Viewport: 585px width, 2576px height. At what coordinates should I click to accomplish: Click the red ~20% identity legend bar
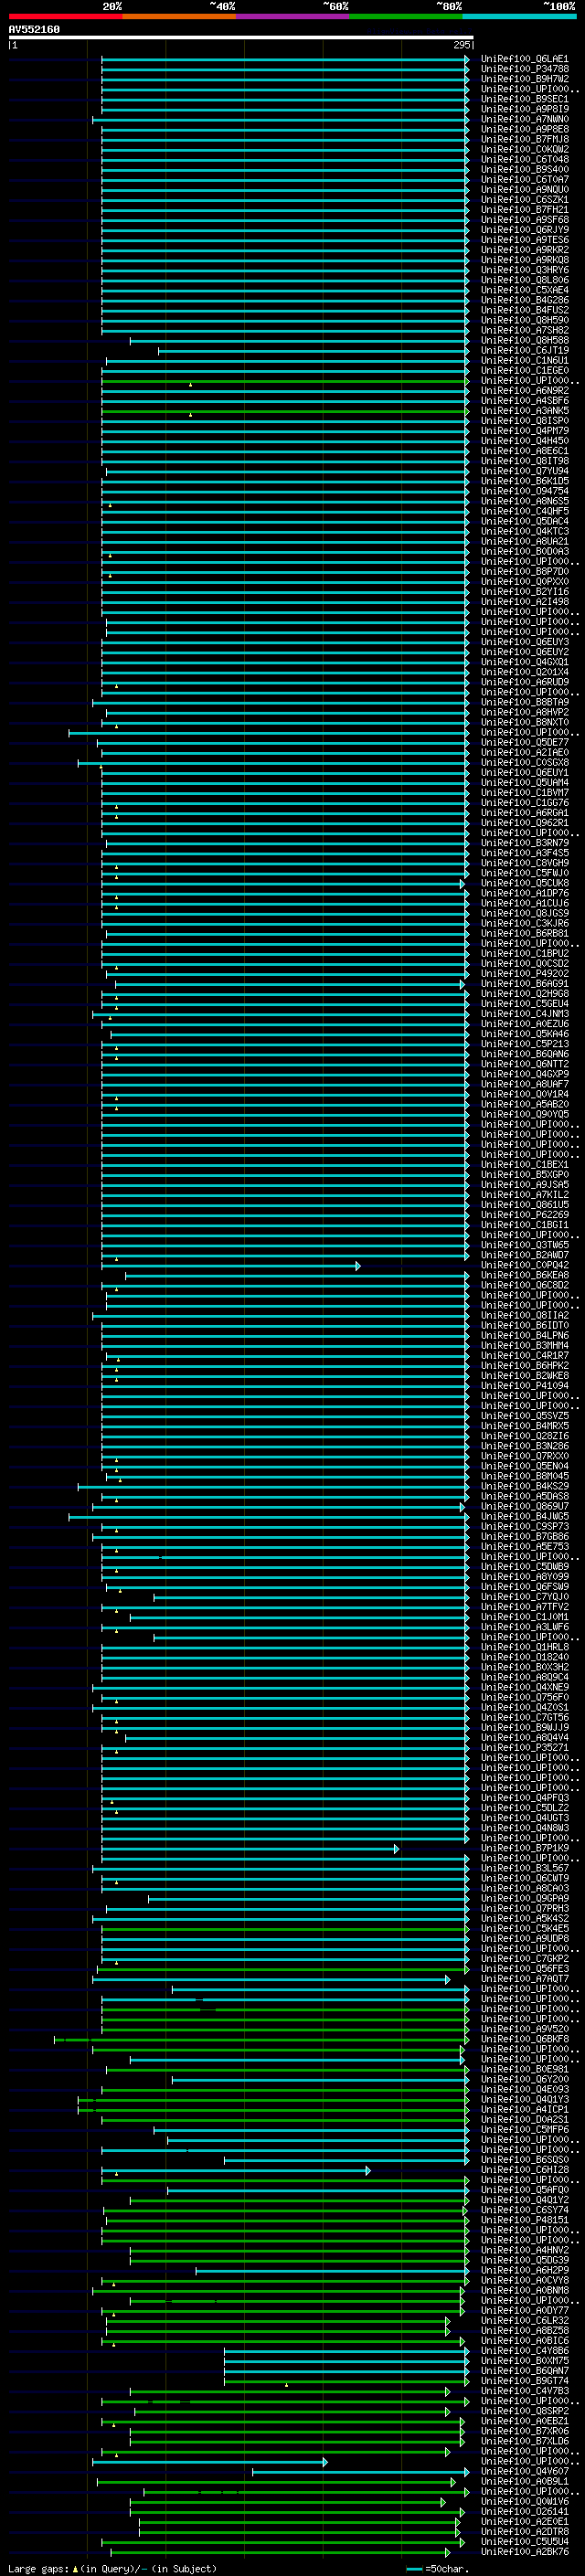pyautogui.click(x=65, y=16)
